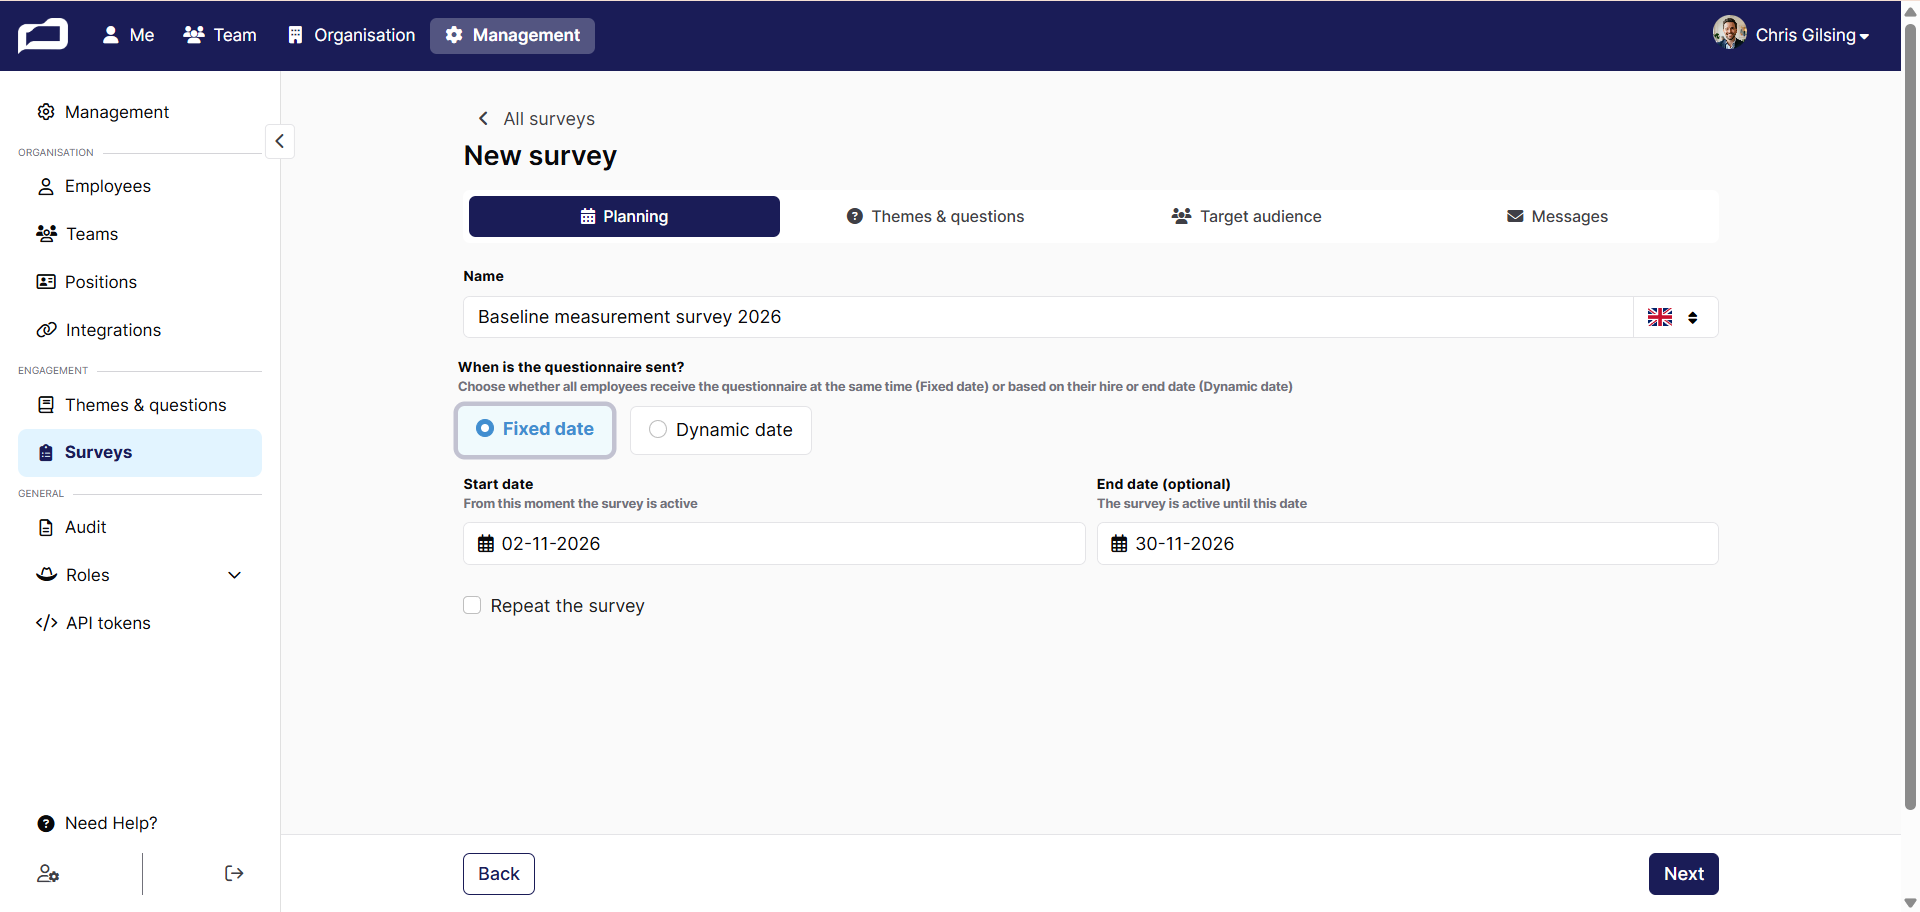Screen dimensions: 1920x912
Task: Go back to All surveys
Action: [x=536, y=119]
